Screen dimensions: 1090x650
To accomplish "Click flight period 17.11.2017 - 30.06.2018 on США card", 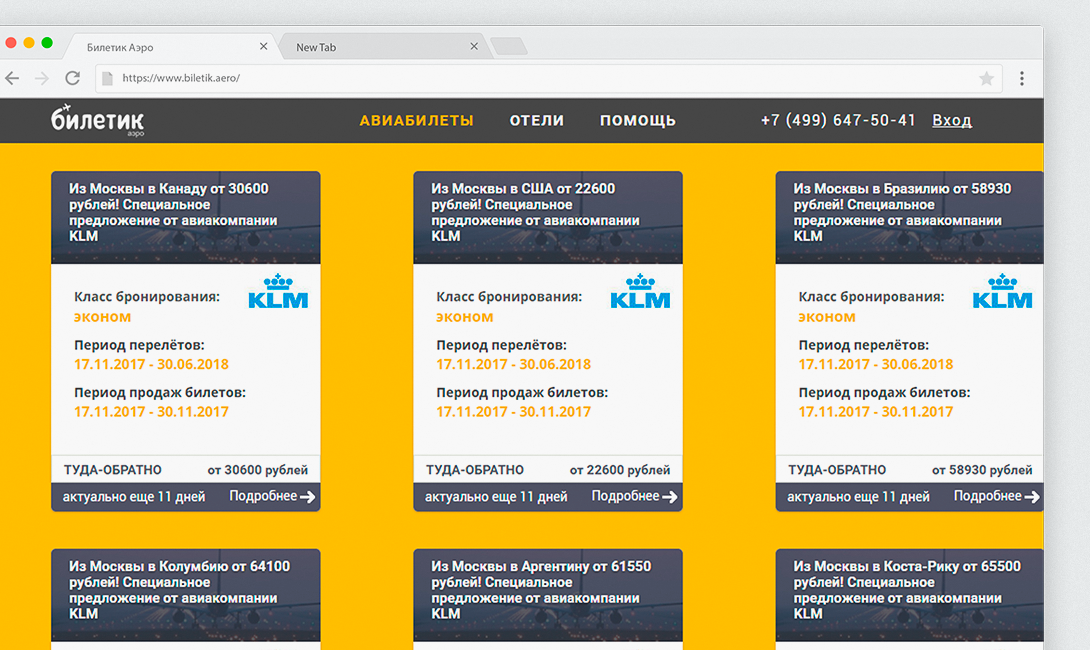I will 513,364.
